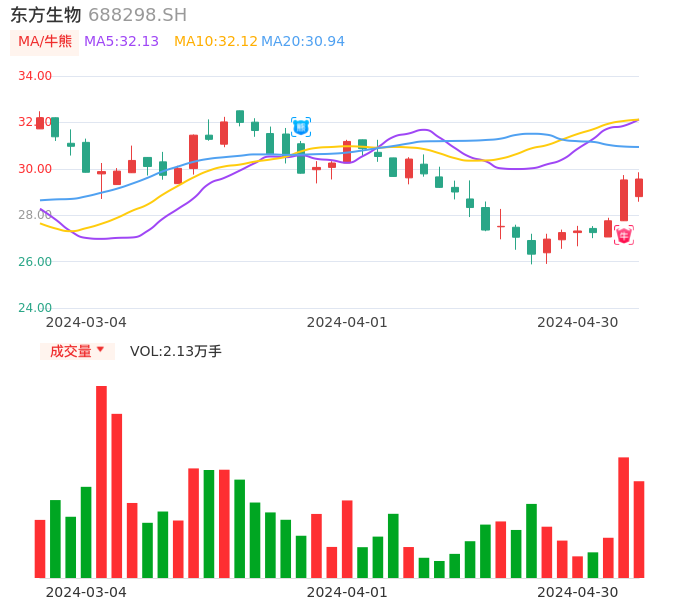Toggle the MA/牛熊 indicator button
This screenshot has height=606, width=686.
coord(44,42)
